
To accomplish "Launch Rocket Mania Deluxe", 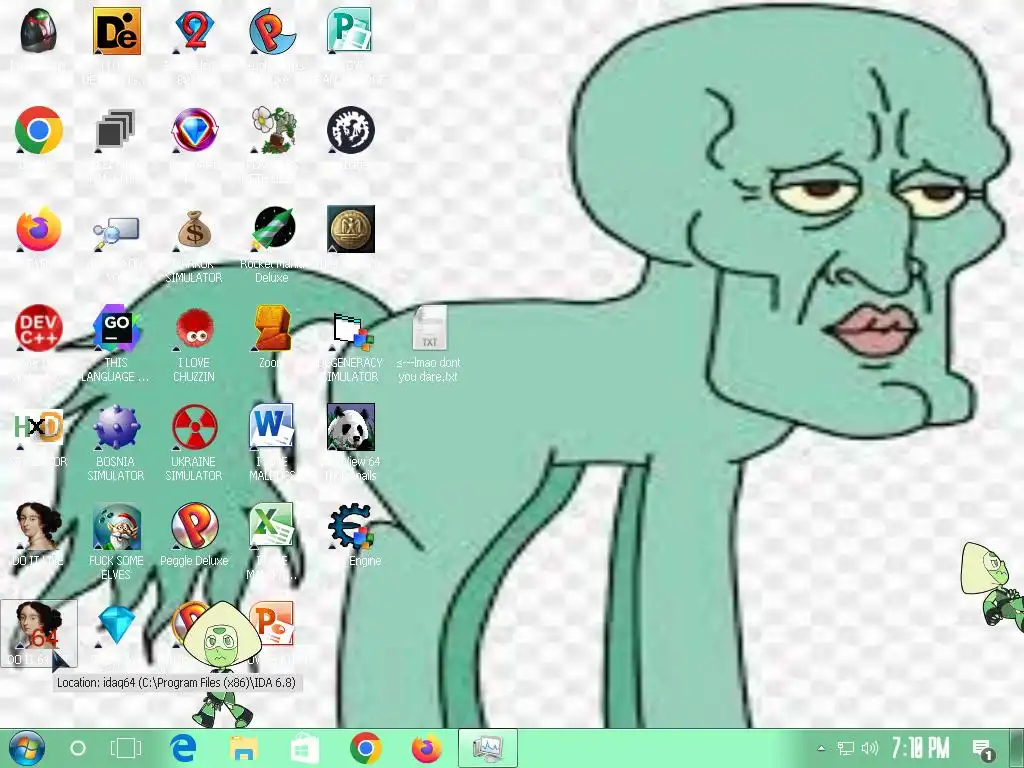I will [x=273, y=229].
